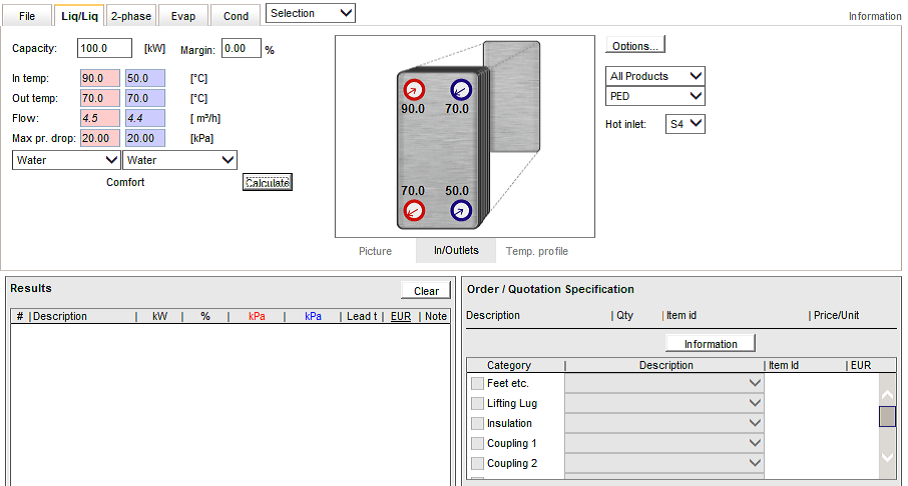The width and height of the screenshot is (908, 486).
Task: Open the Evap tab
Action: pos(183,16)
